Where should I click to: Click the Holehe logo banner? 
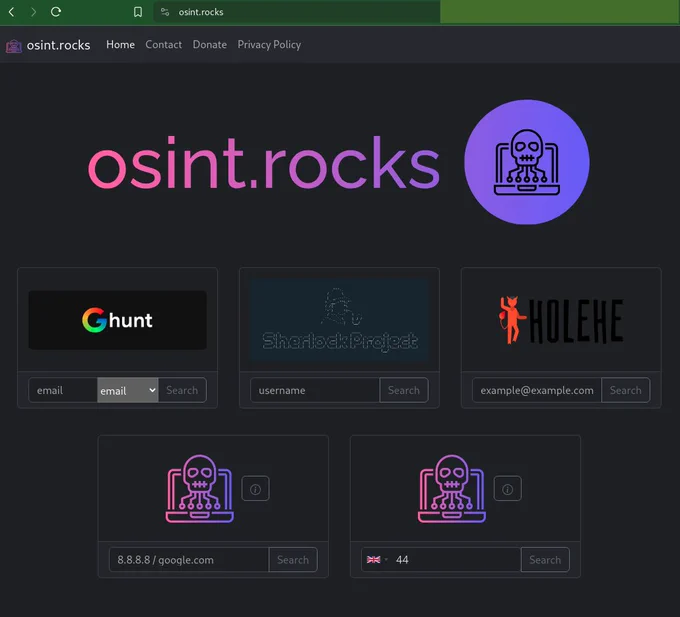[x=561, y=320]
